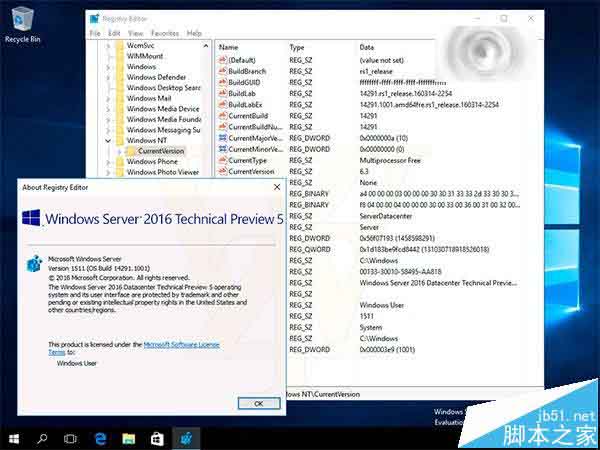
Task: Select the CurrentVersion tree key
Action: [161, 151]
